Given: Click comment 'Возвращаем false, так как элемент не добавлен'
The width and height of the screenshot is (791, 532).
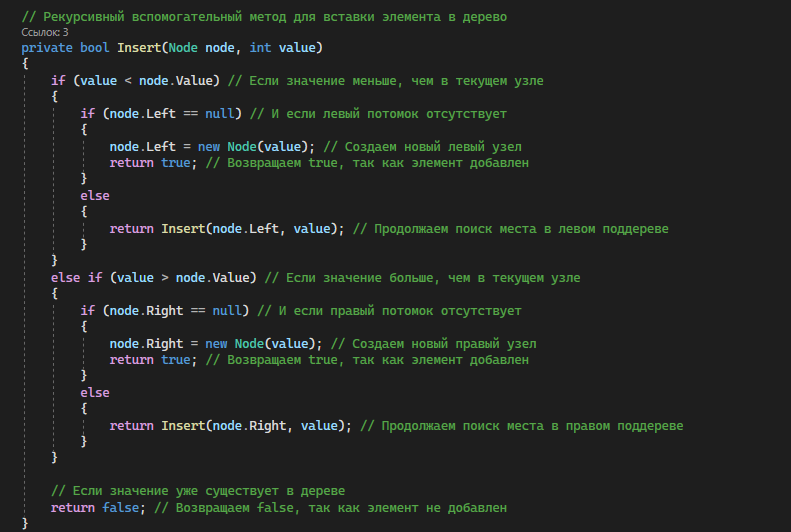Looking at the screenshot, I should (341, 508).
